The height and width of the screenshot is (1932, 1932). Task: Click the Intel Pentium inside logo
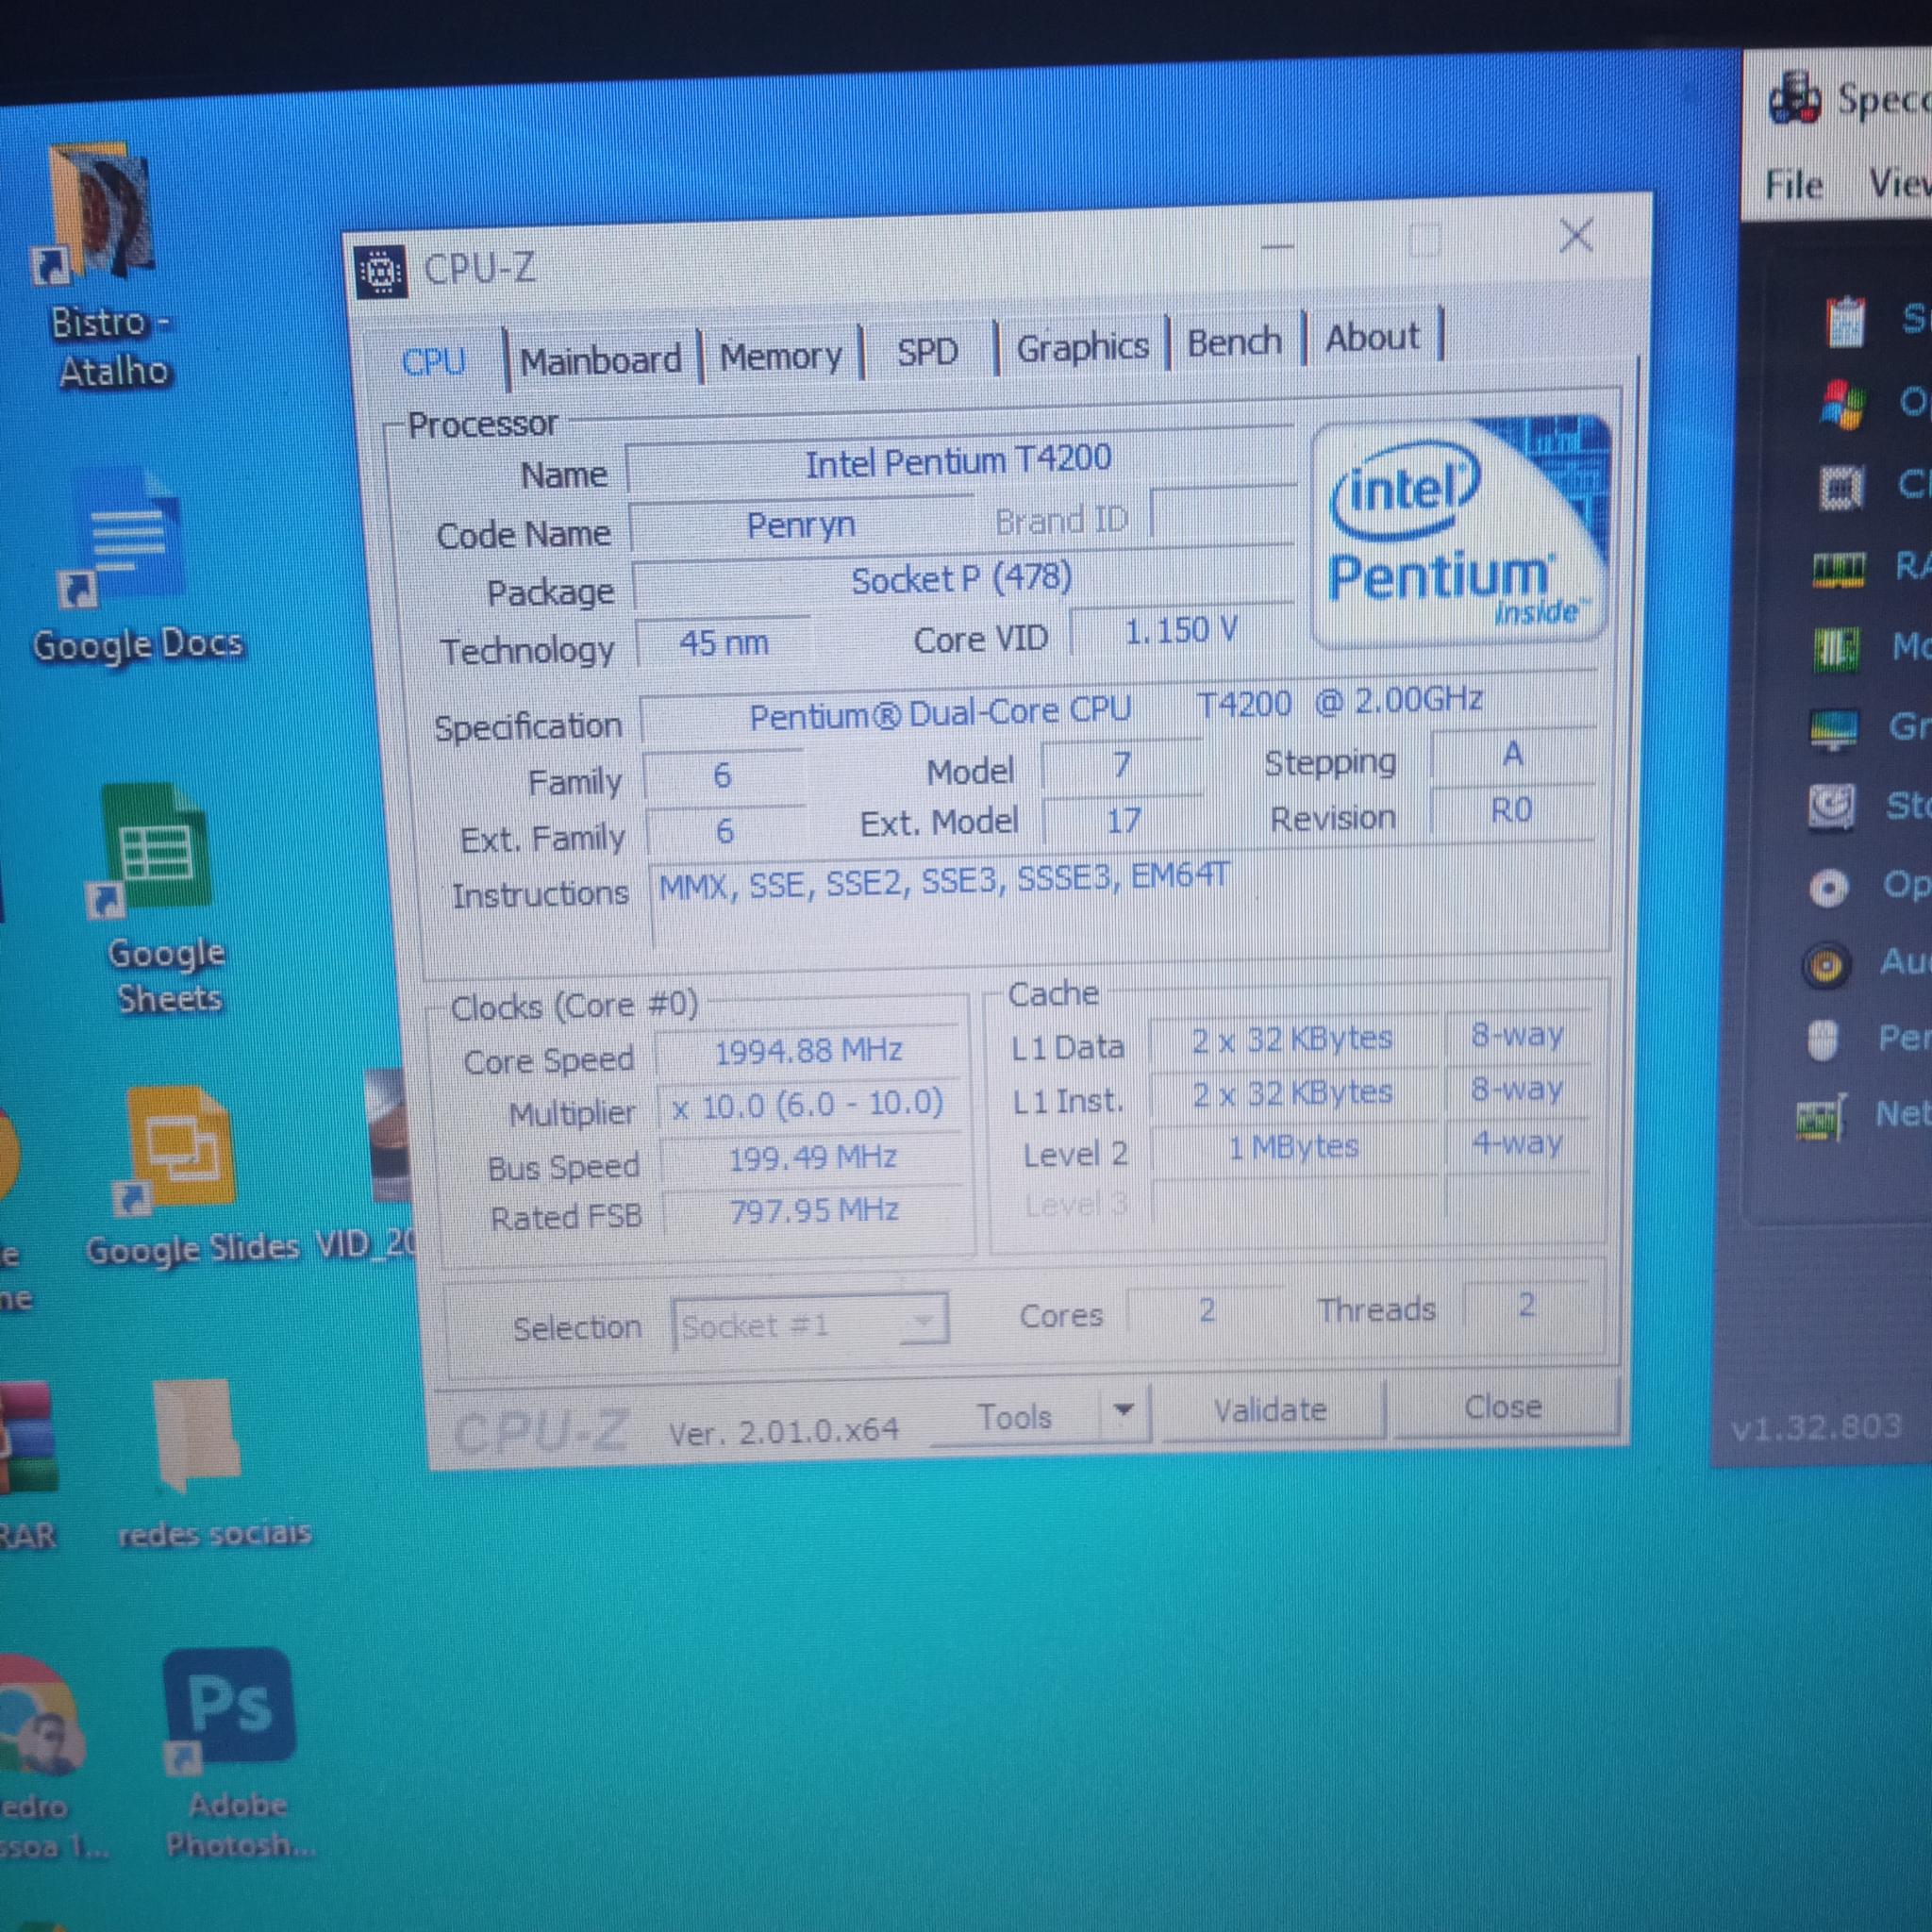click(1459, 534)
